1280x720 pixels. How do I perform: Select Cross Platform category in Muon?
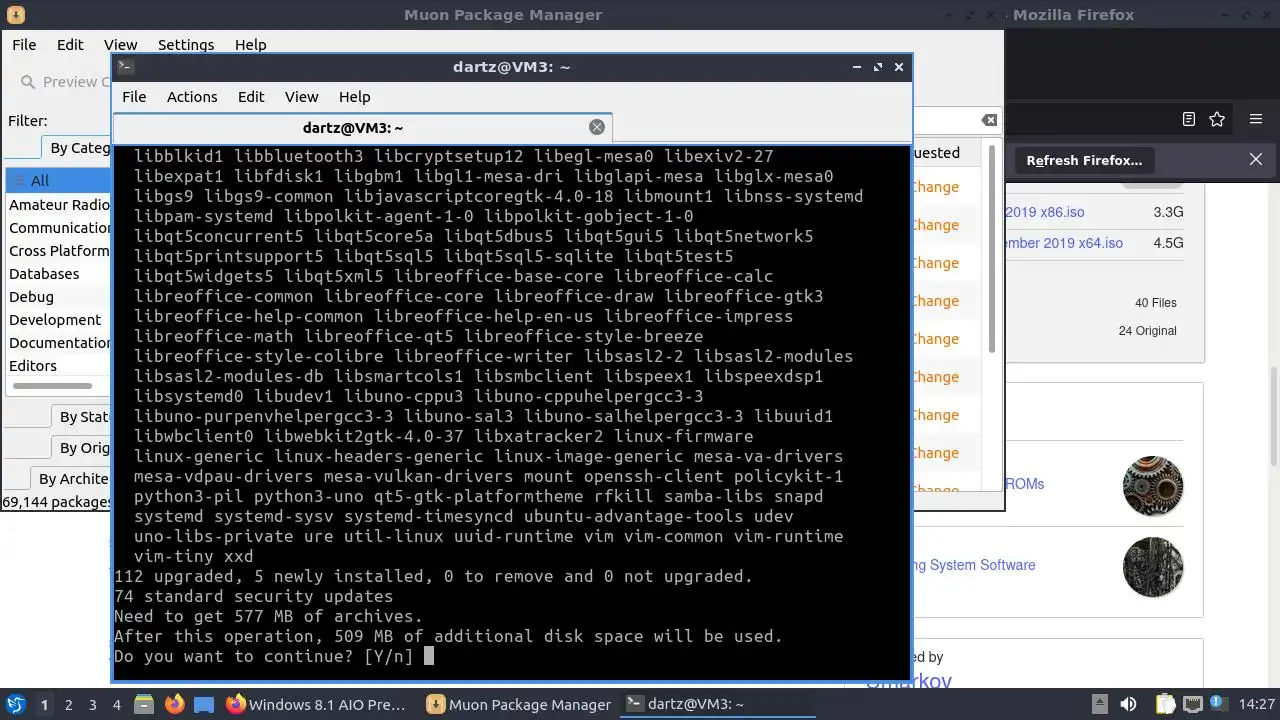pos(59,250)
